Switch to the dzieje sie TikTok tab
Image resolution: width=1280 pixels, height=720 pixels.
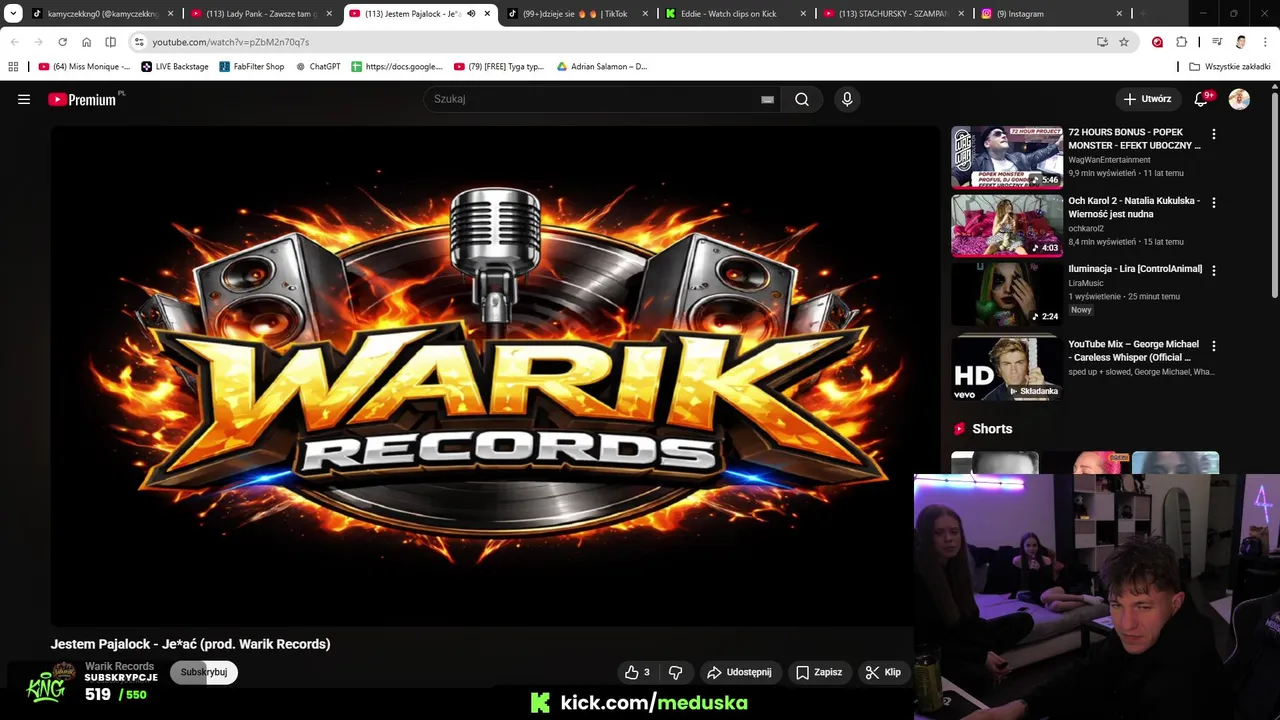coord(577,14)
